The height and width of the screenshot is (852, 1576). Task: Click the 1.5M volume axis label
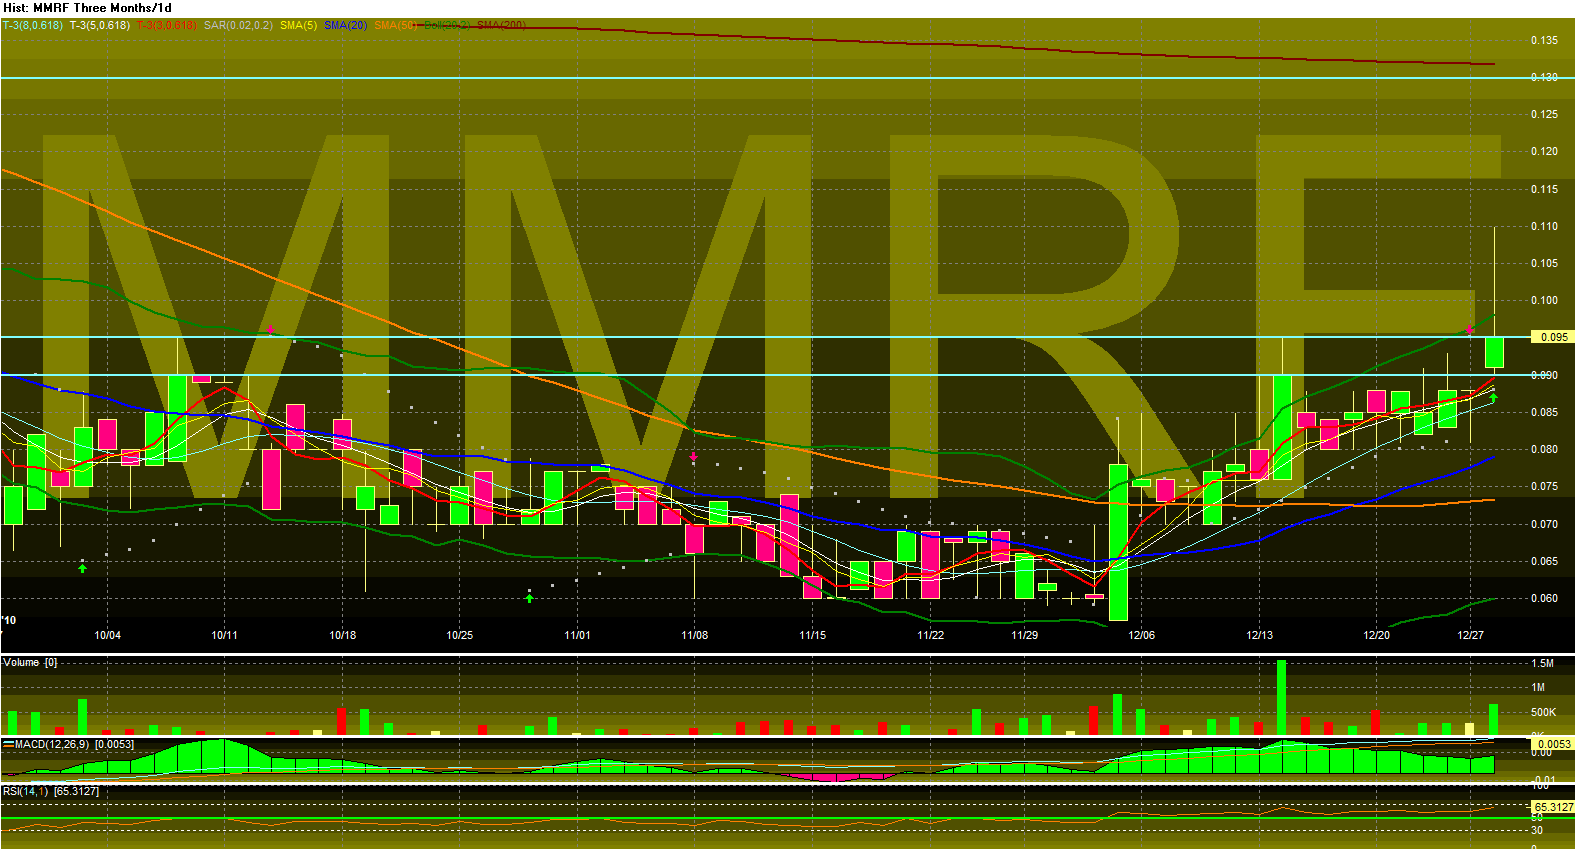(1542, 663)
